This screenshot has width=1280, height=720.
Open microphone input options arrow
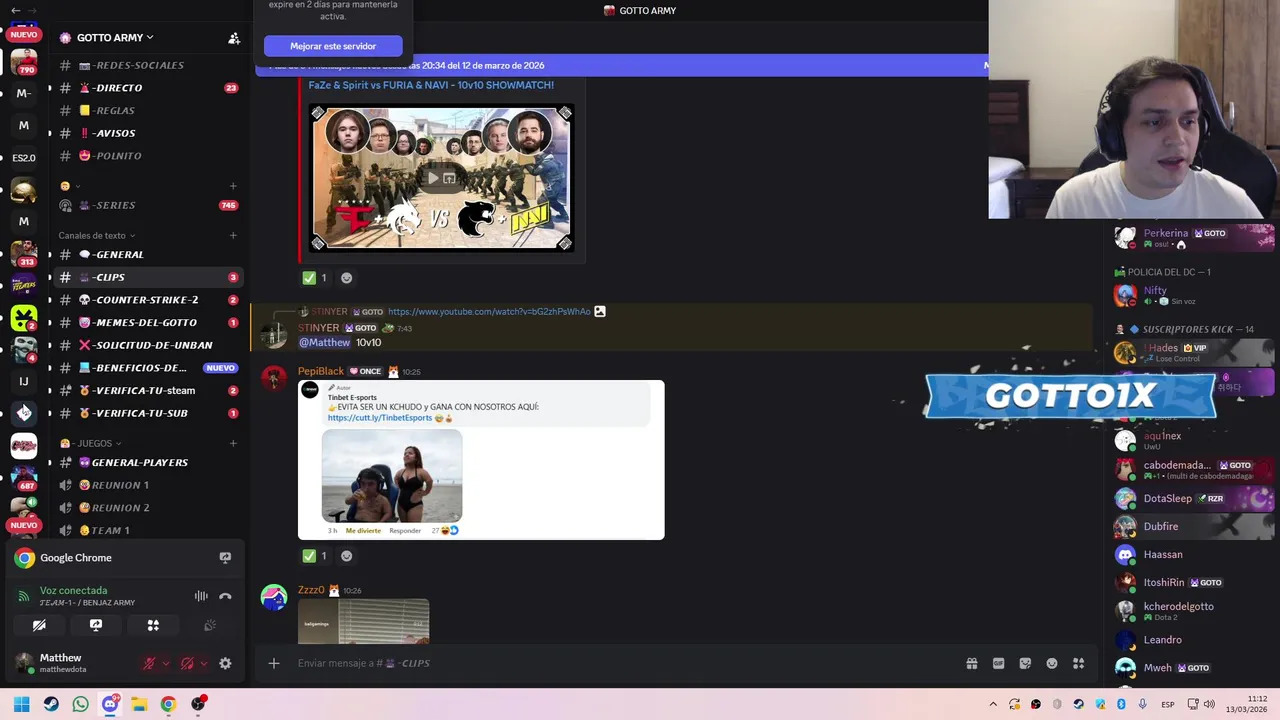(166, 663)
